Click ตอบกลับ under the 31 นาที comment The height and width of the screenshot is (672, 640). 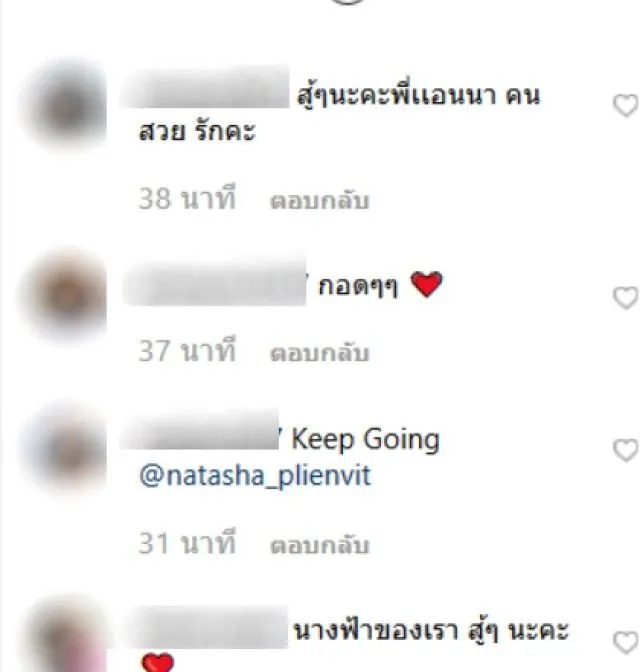[x=319, y=545]
